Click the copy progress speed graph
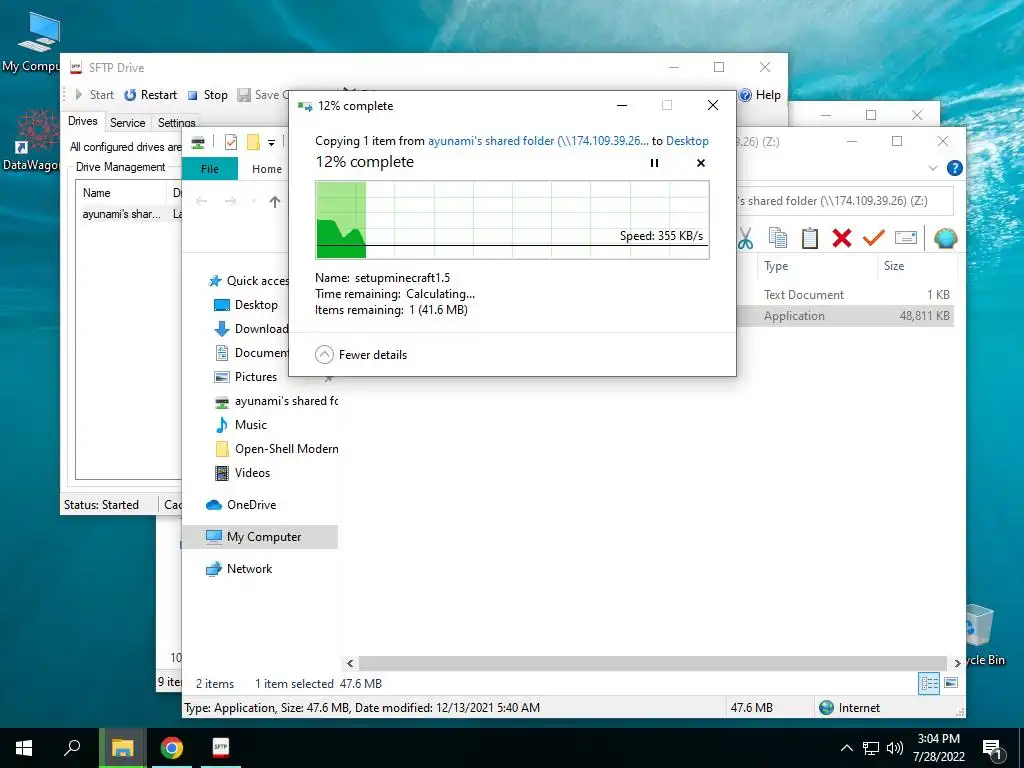 pyautogui.click(x=513, y=220)
